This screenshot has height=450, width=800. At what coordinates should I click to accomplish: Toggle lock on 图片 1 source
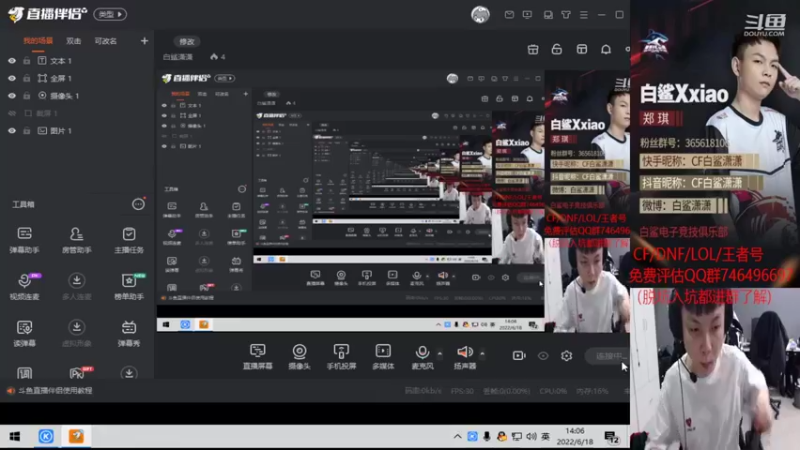point(27,131)
